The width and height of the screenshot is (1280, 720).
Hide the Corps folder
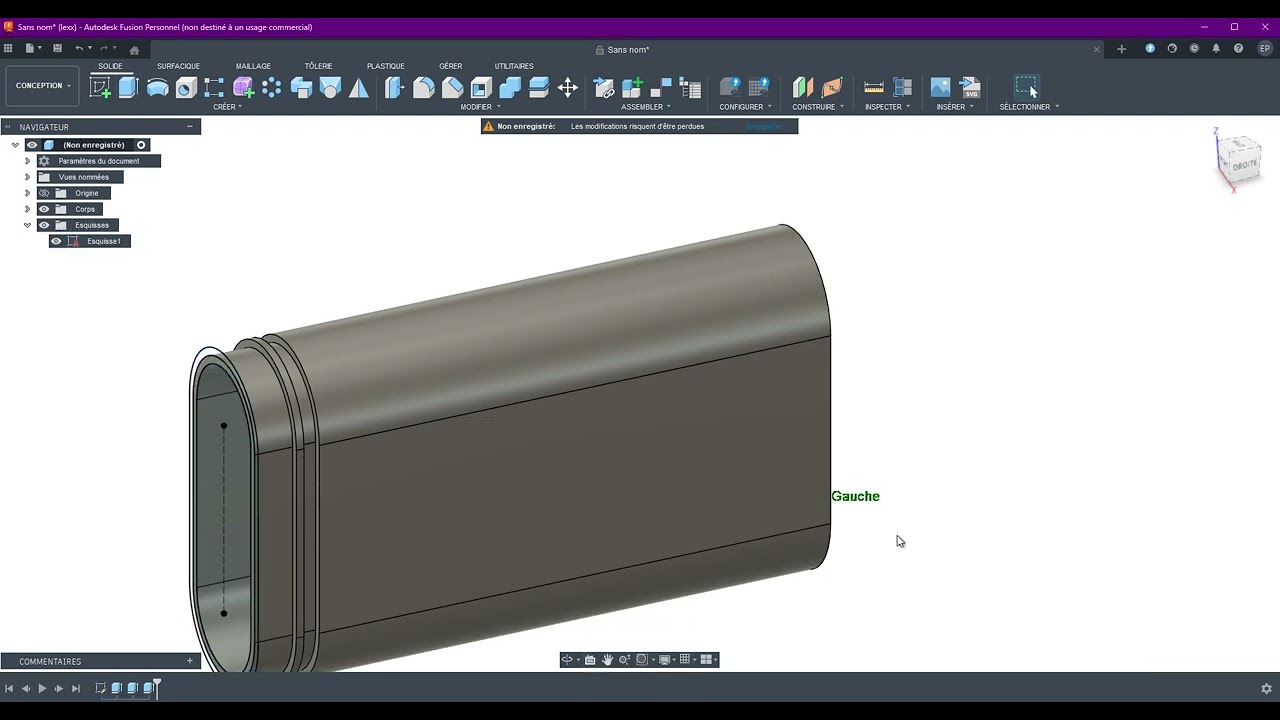click(44, 209)
